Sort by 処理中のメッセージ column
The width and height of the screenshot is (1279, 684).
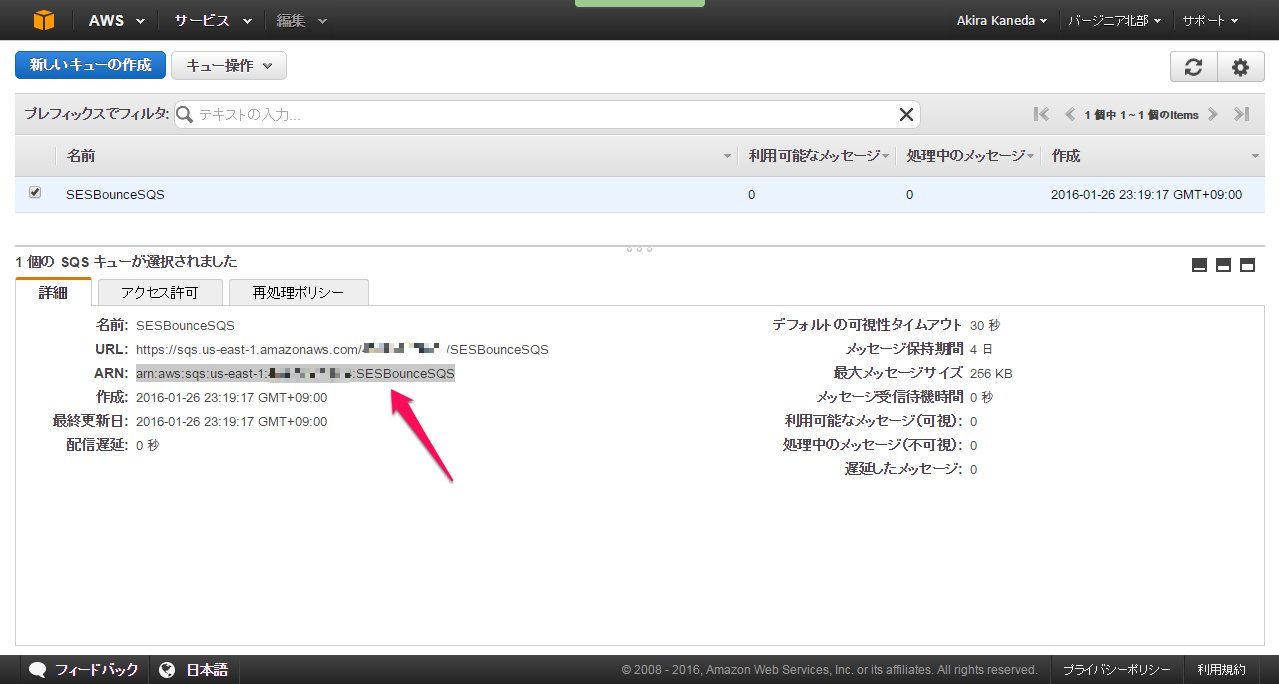pyautogui.click(x=967, y=156)
